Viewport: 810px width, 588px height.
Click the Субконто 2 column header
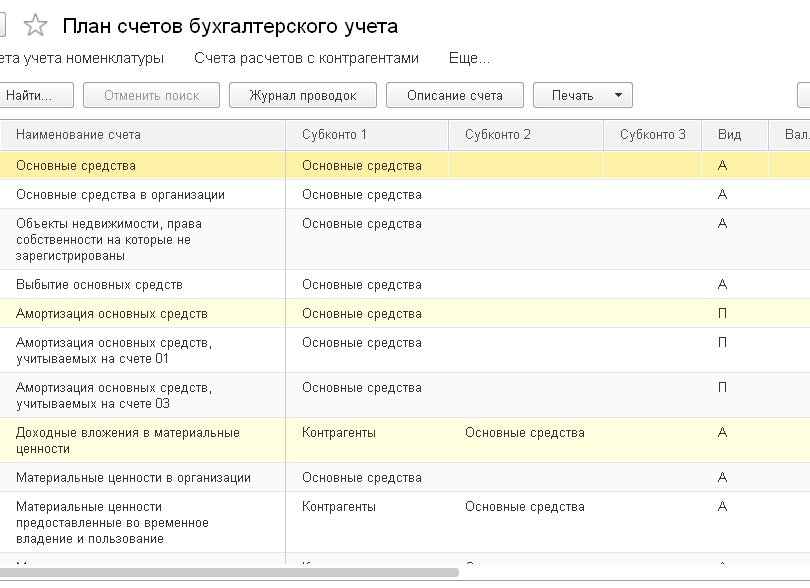[x=526, y=135]
